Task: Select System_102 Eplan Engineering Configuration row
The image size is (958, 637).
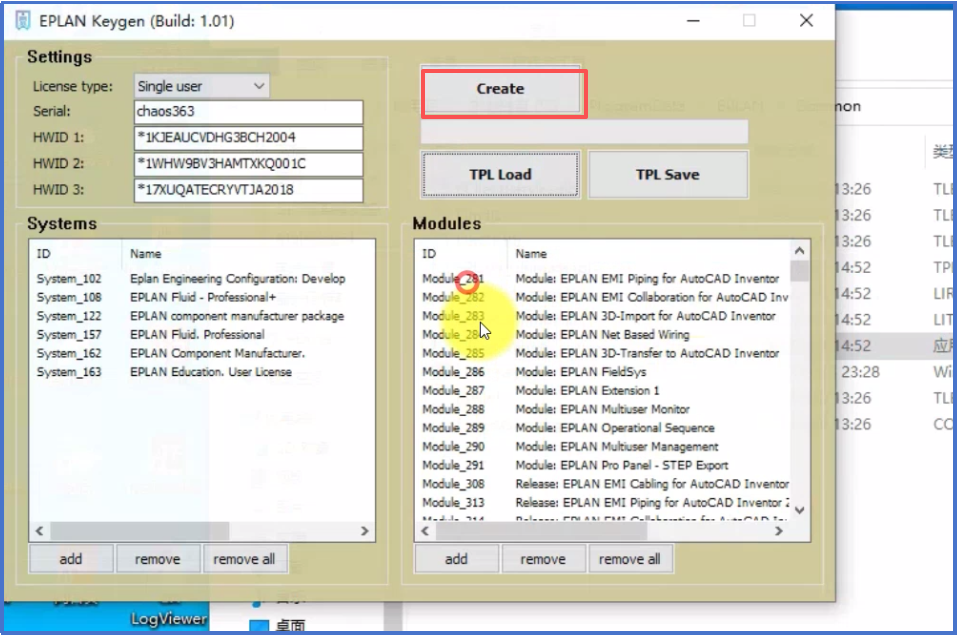Action: click(201, 279)
